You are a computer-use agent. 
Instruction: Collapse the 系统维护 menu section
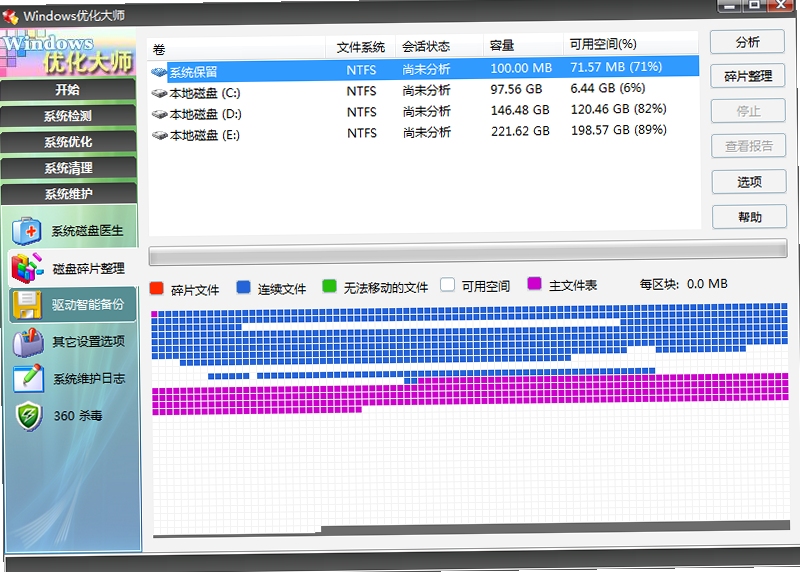coord(69,194)
